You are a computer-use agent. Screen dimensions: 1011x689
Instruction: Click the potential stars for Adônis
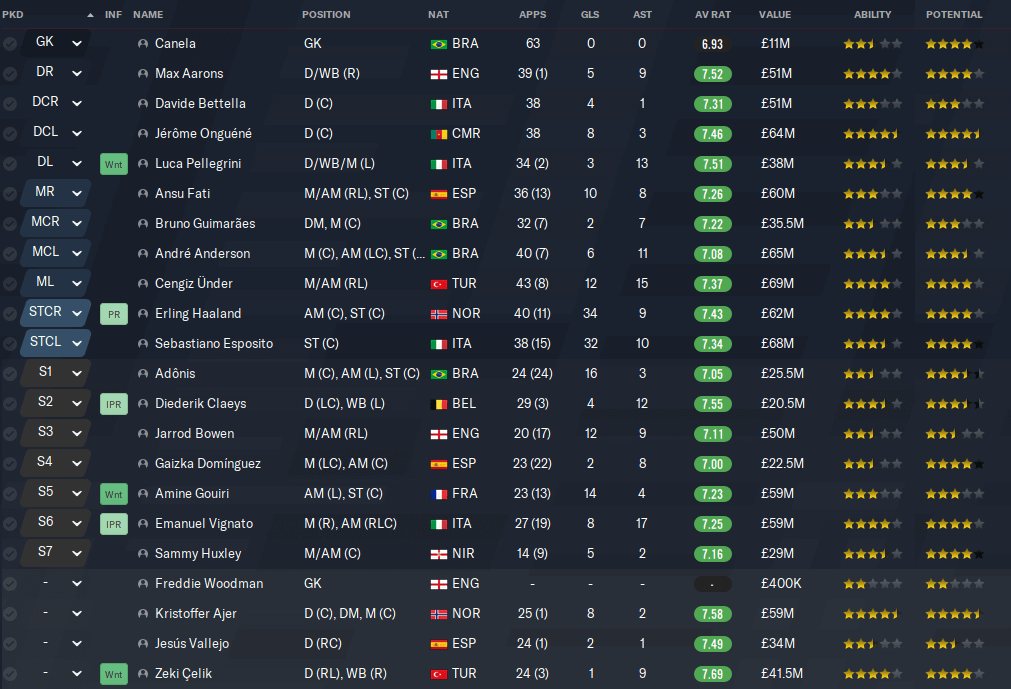(954, 374)
